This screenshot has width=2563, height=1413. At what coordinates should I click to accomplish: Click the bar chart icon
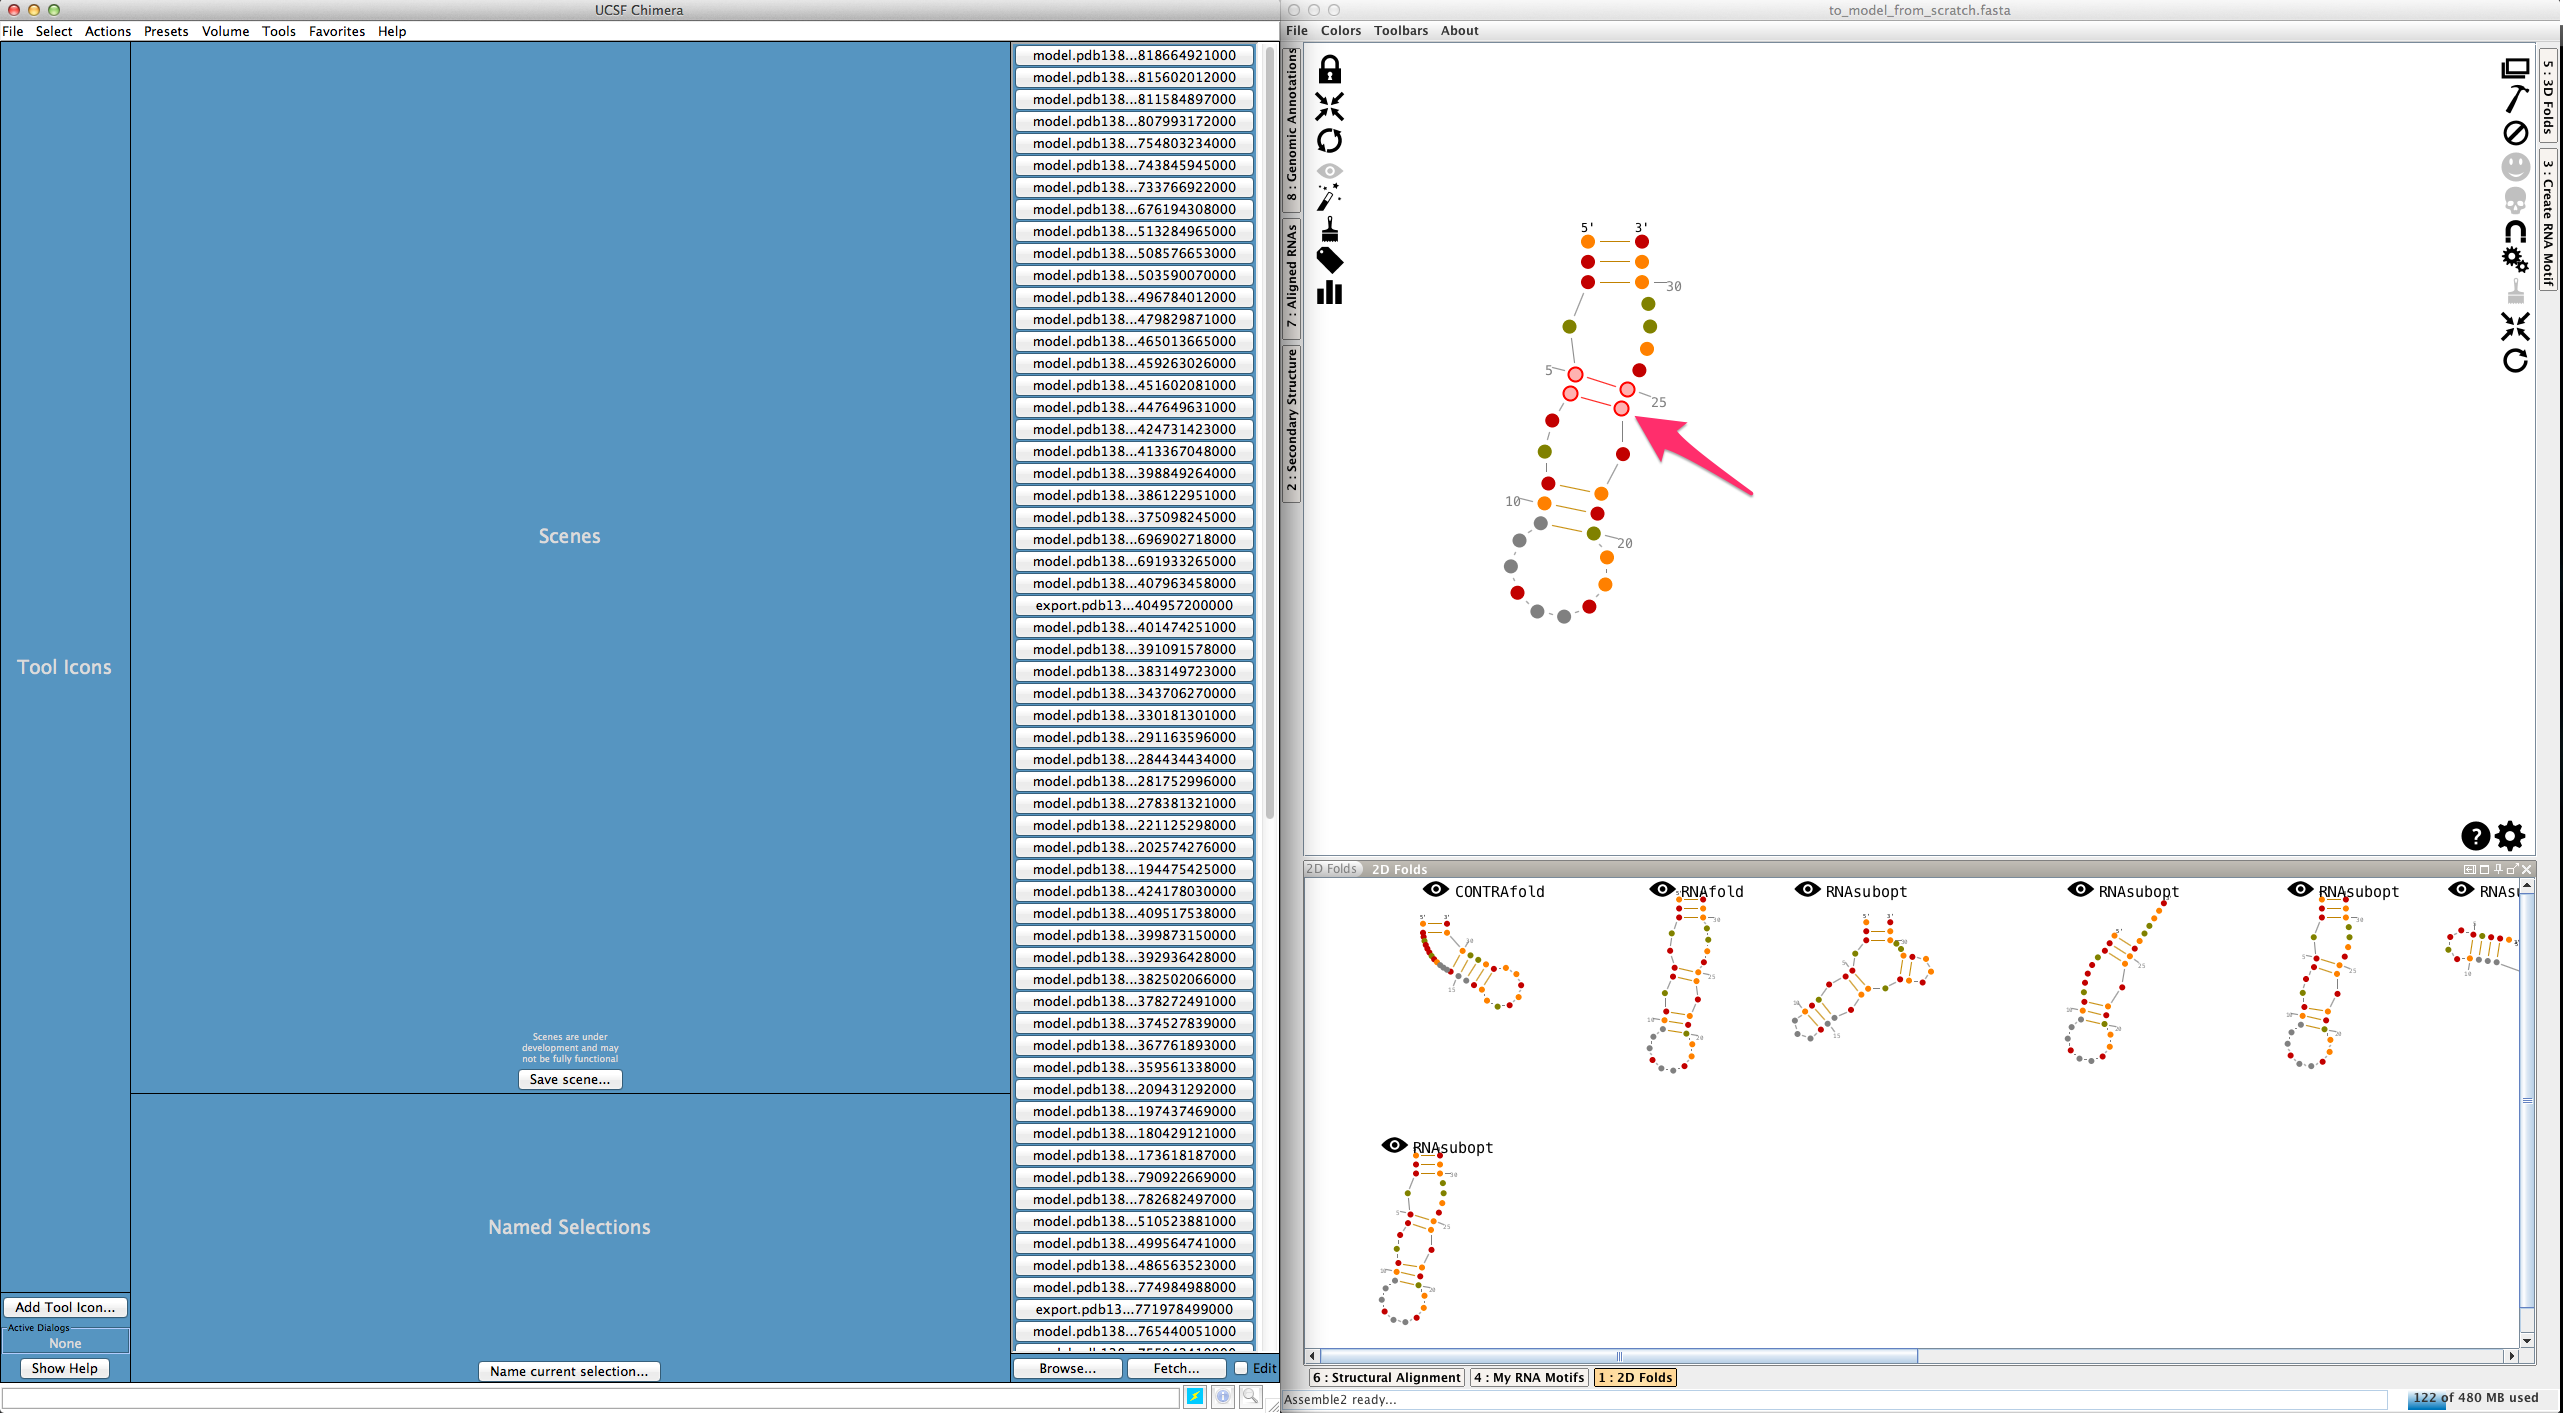(1329, 292)
